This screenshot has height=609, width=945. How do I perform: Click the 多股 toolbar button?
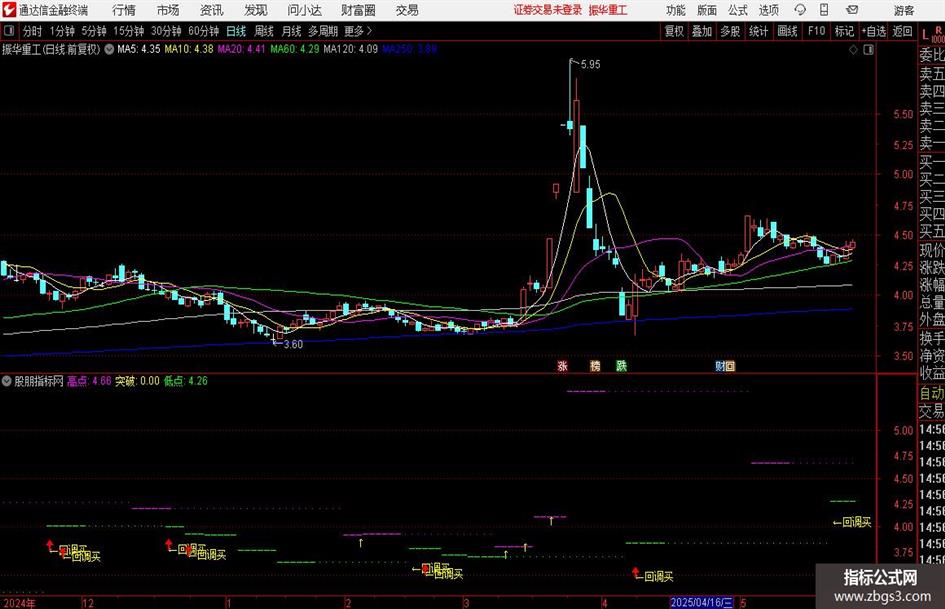pos(730,31)
